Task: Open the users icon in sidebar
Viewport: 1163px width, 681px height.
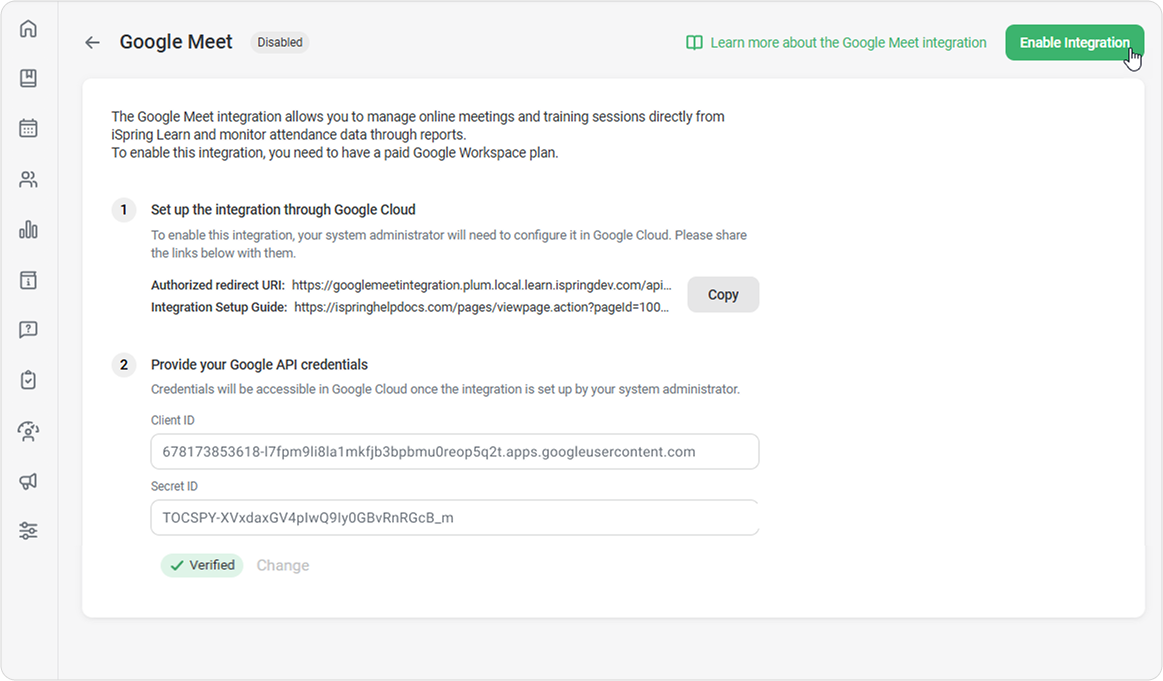Action: point(28,180)
